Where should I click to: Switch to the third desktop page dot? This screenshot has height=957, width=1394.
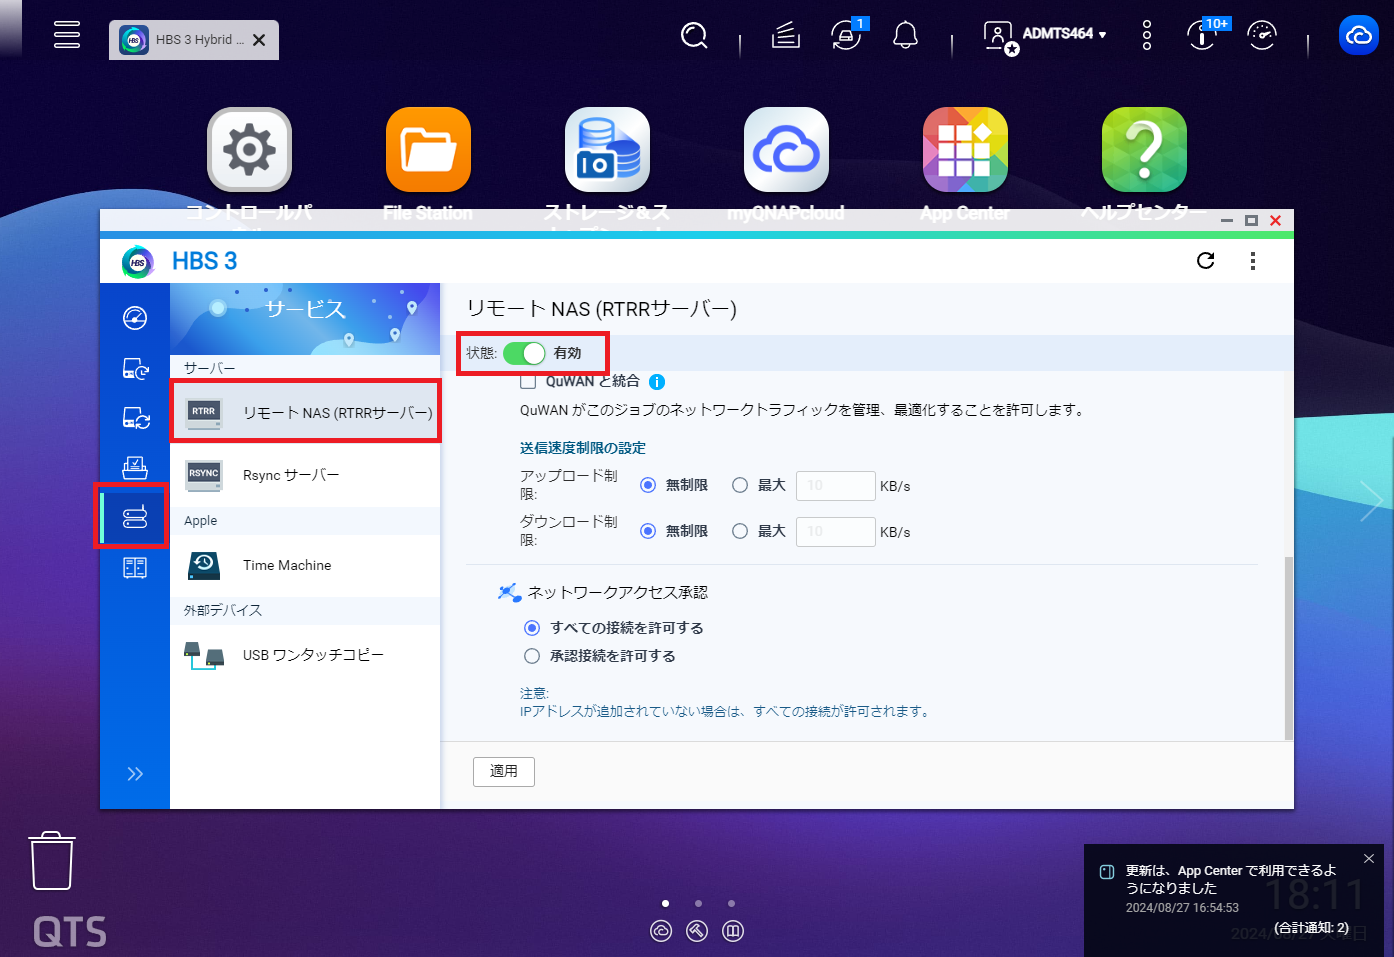click(731, 903)
